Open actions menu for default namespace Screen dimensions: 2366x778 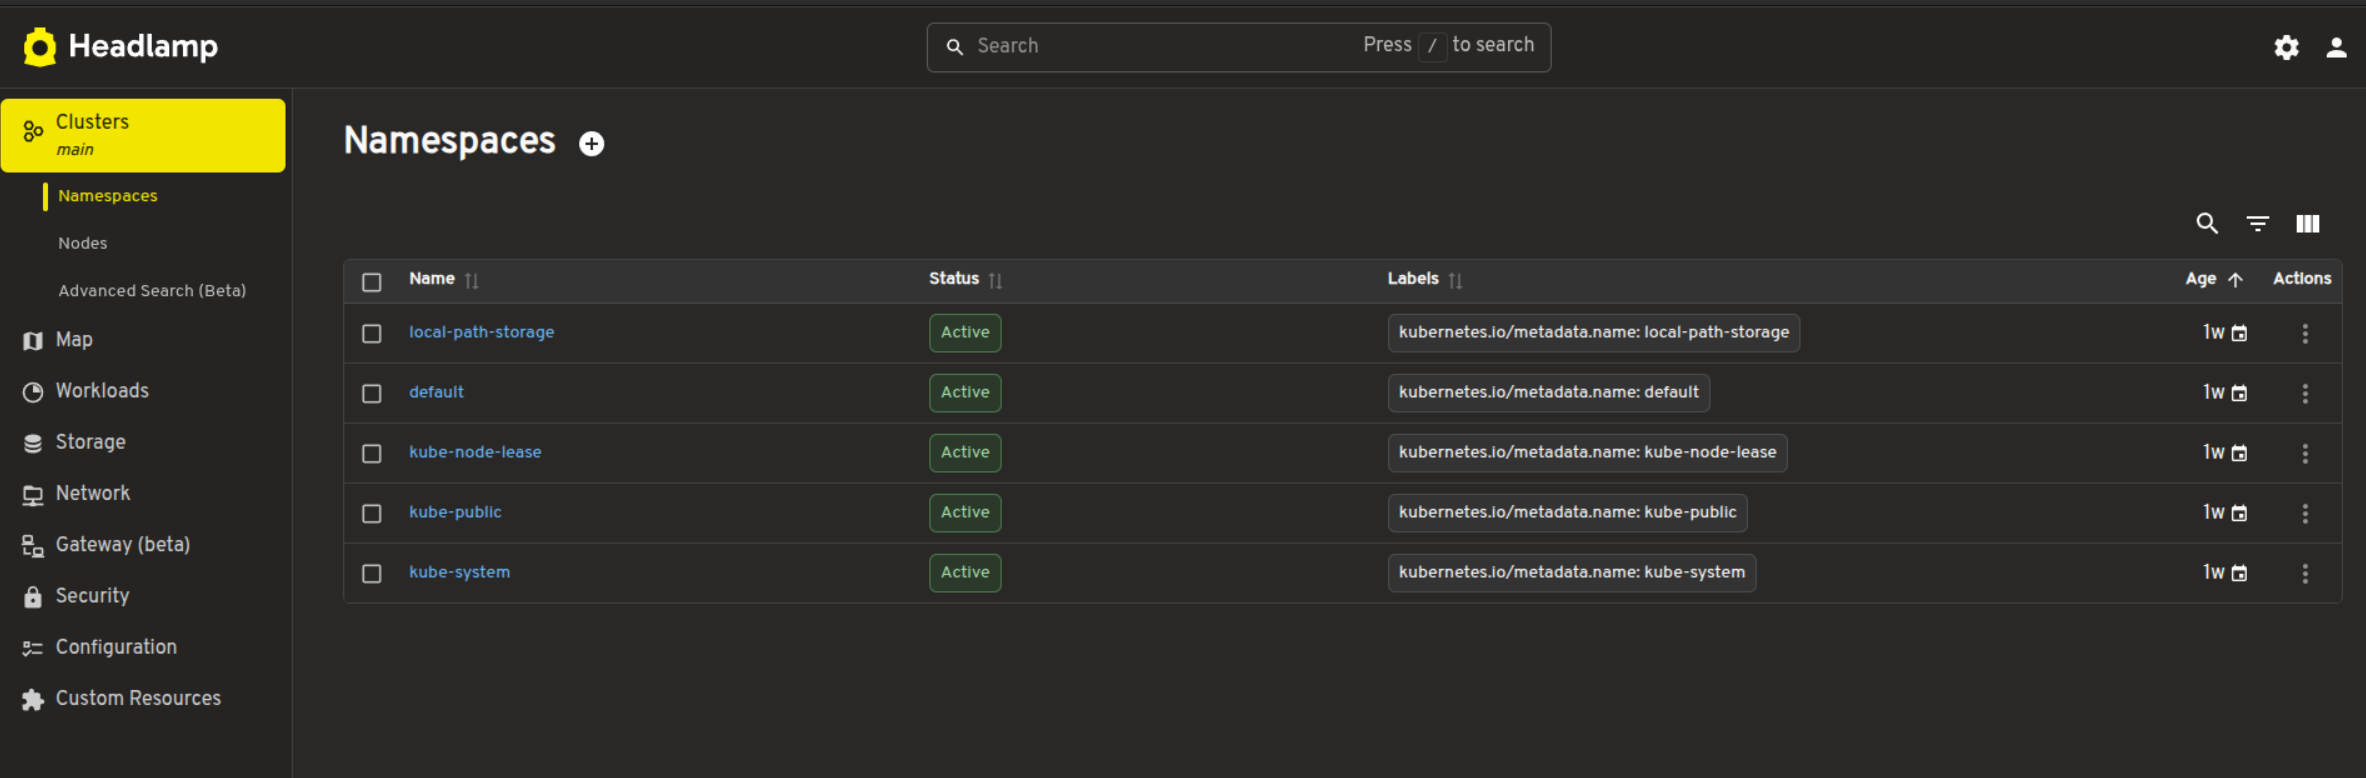click(x=2305, y=393)
